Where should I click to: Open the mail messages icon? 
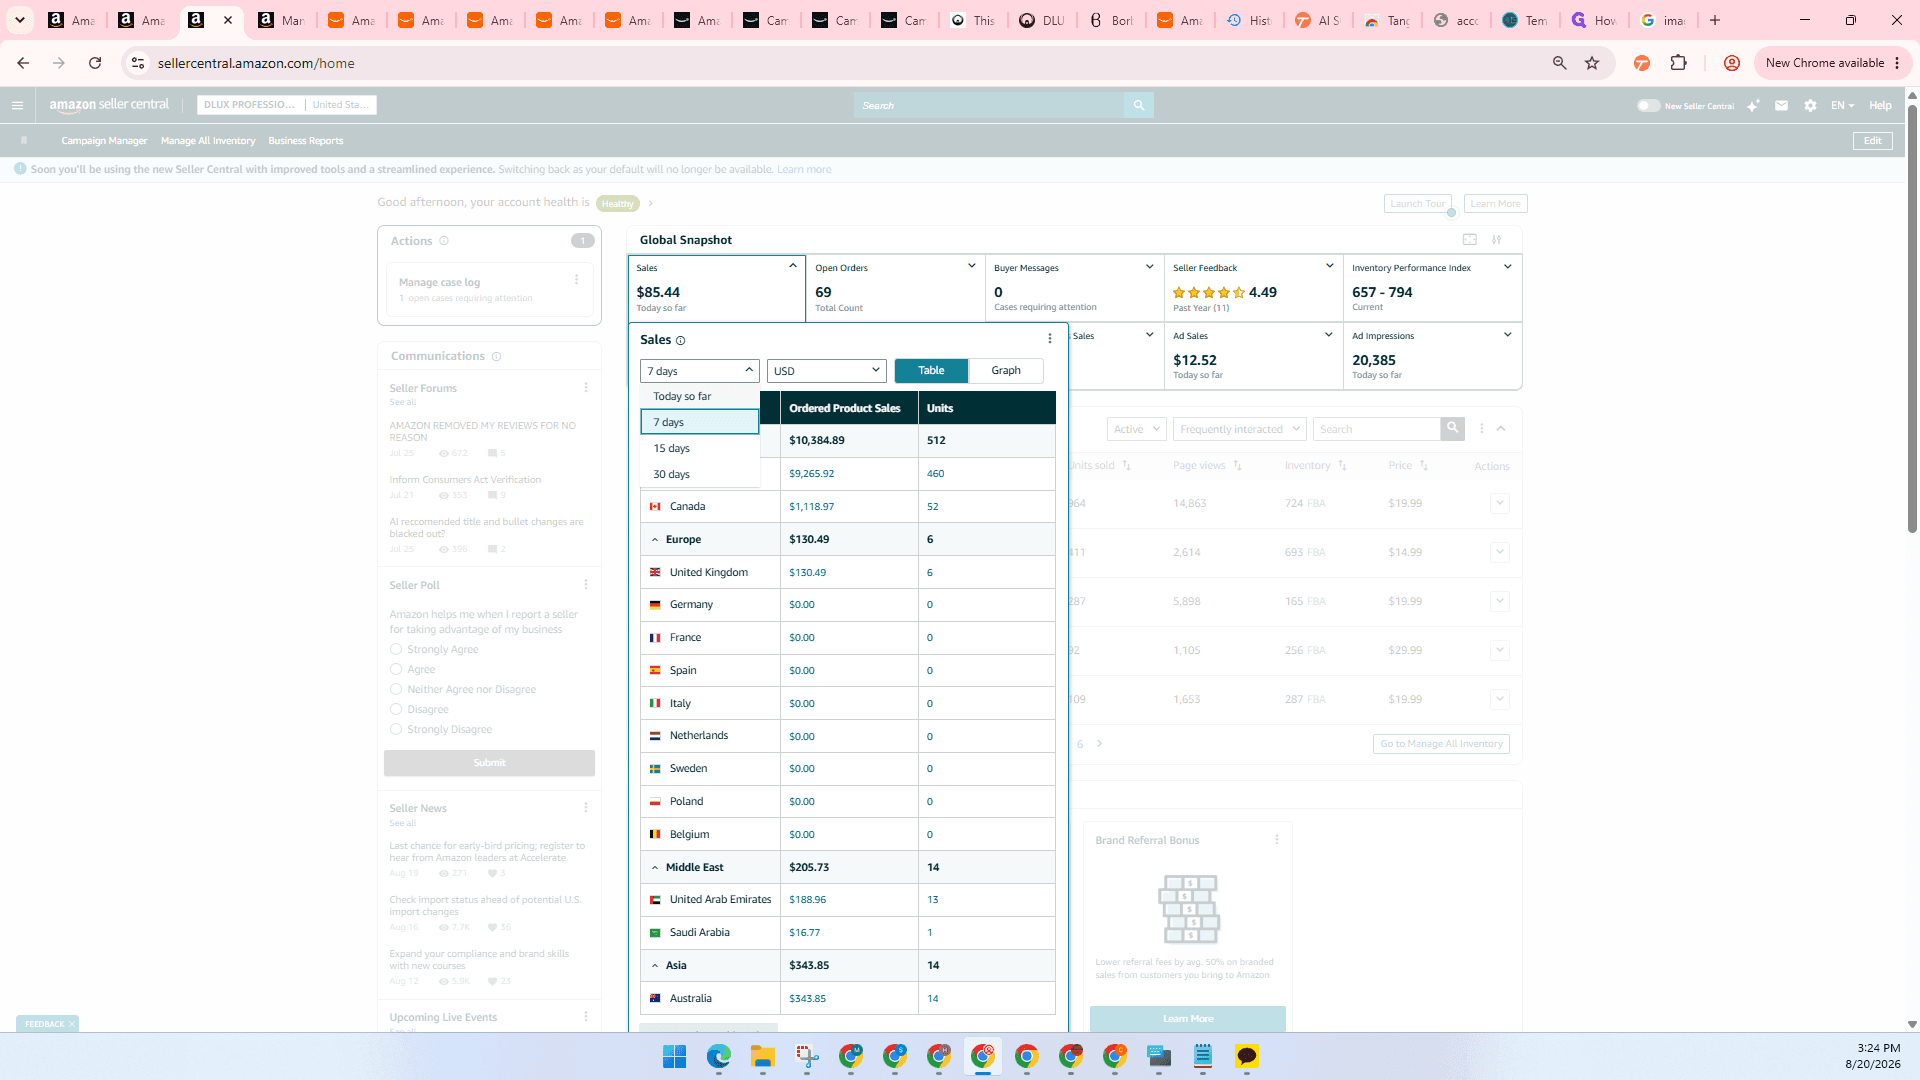[x=1781, y=105]
